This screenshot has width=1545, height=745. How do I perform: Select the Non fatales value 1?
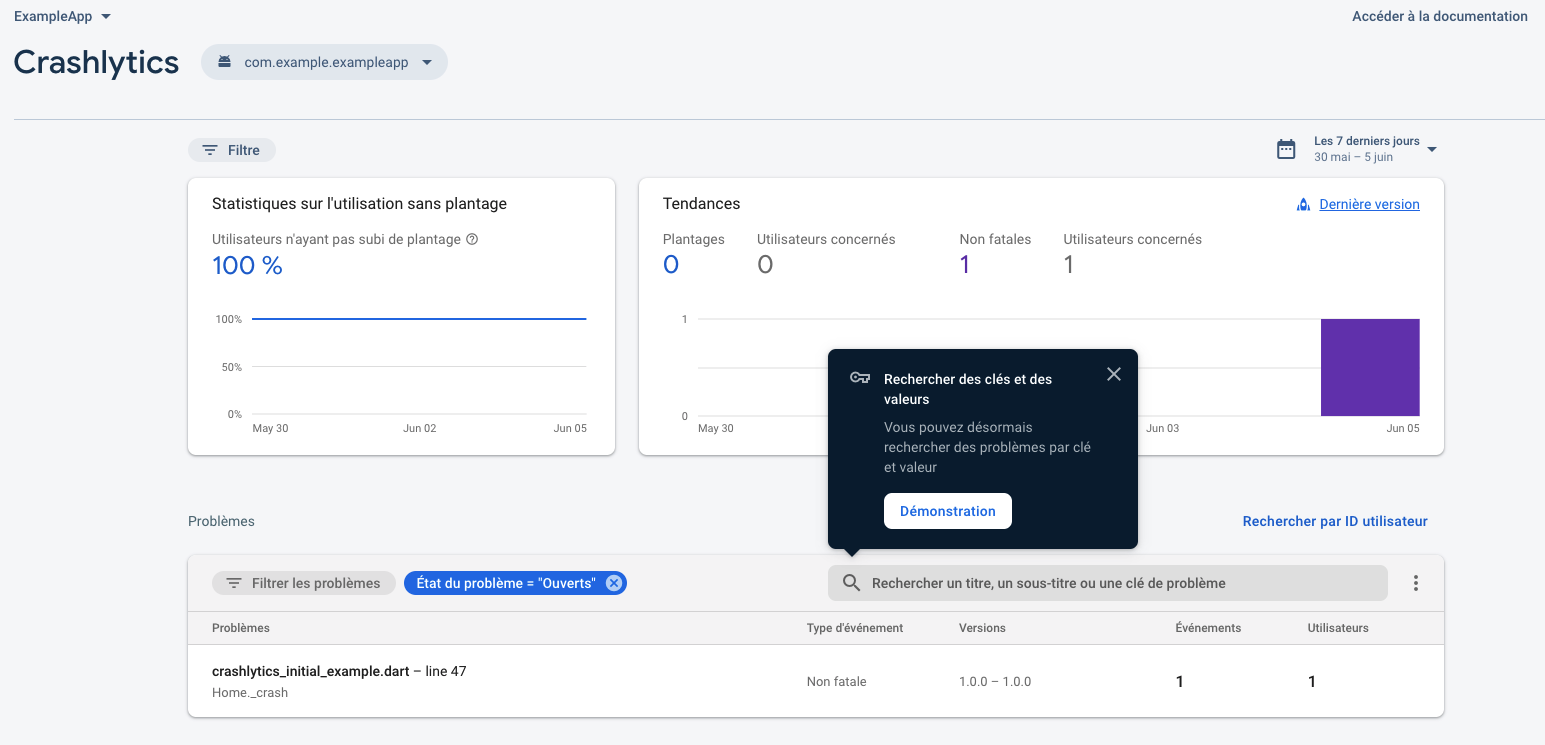click(x=965, y=264)
